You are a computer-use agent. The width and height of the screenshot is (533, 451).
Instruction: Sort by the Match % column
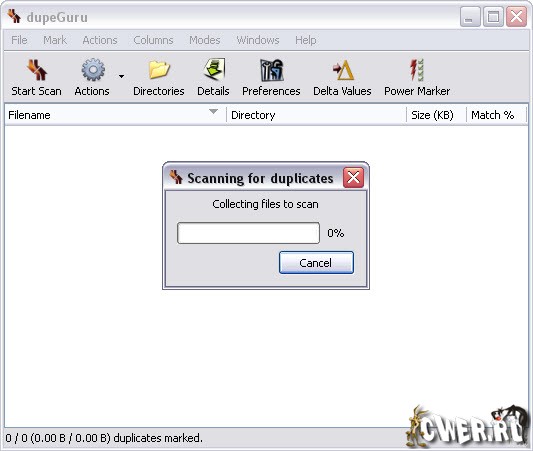tap(496, 115)
